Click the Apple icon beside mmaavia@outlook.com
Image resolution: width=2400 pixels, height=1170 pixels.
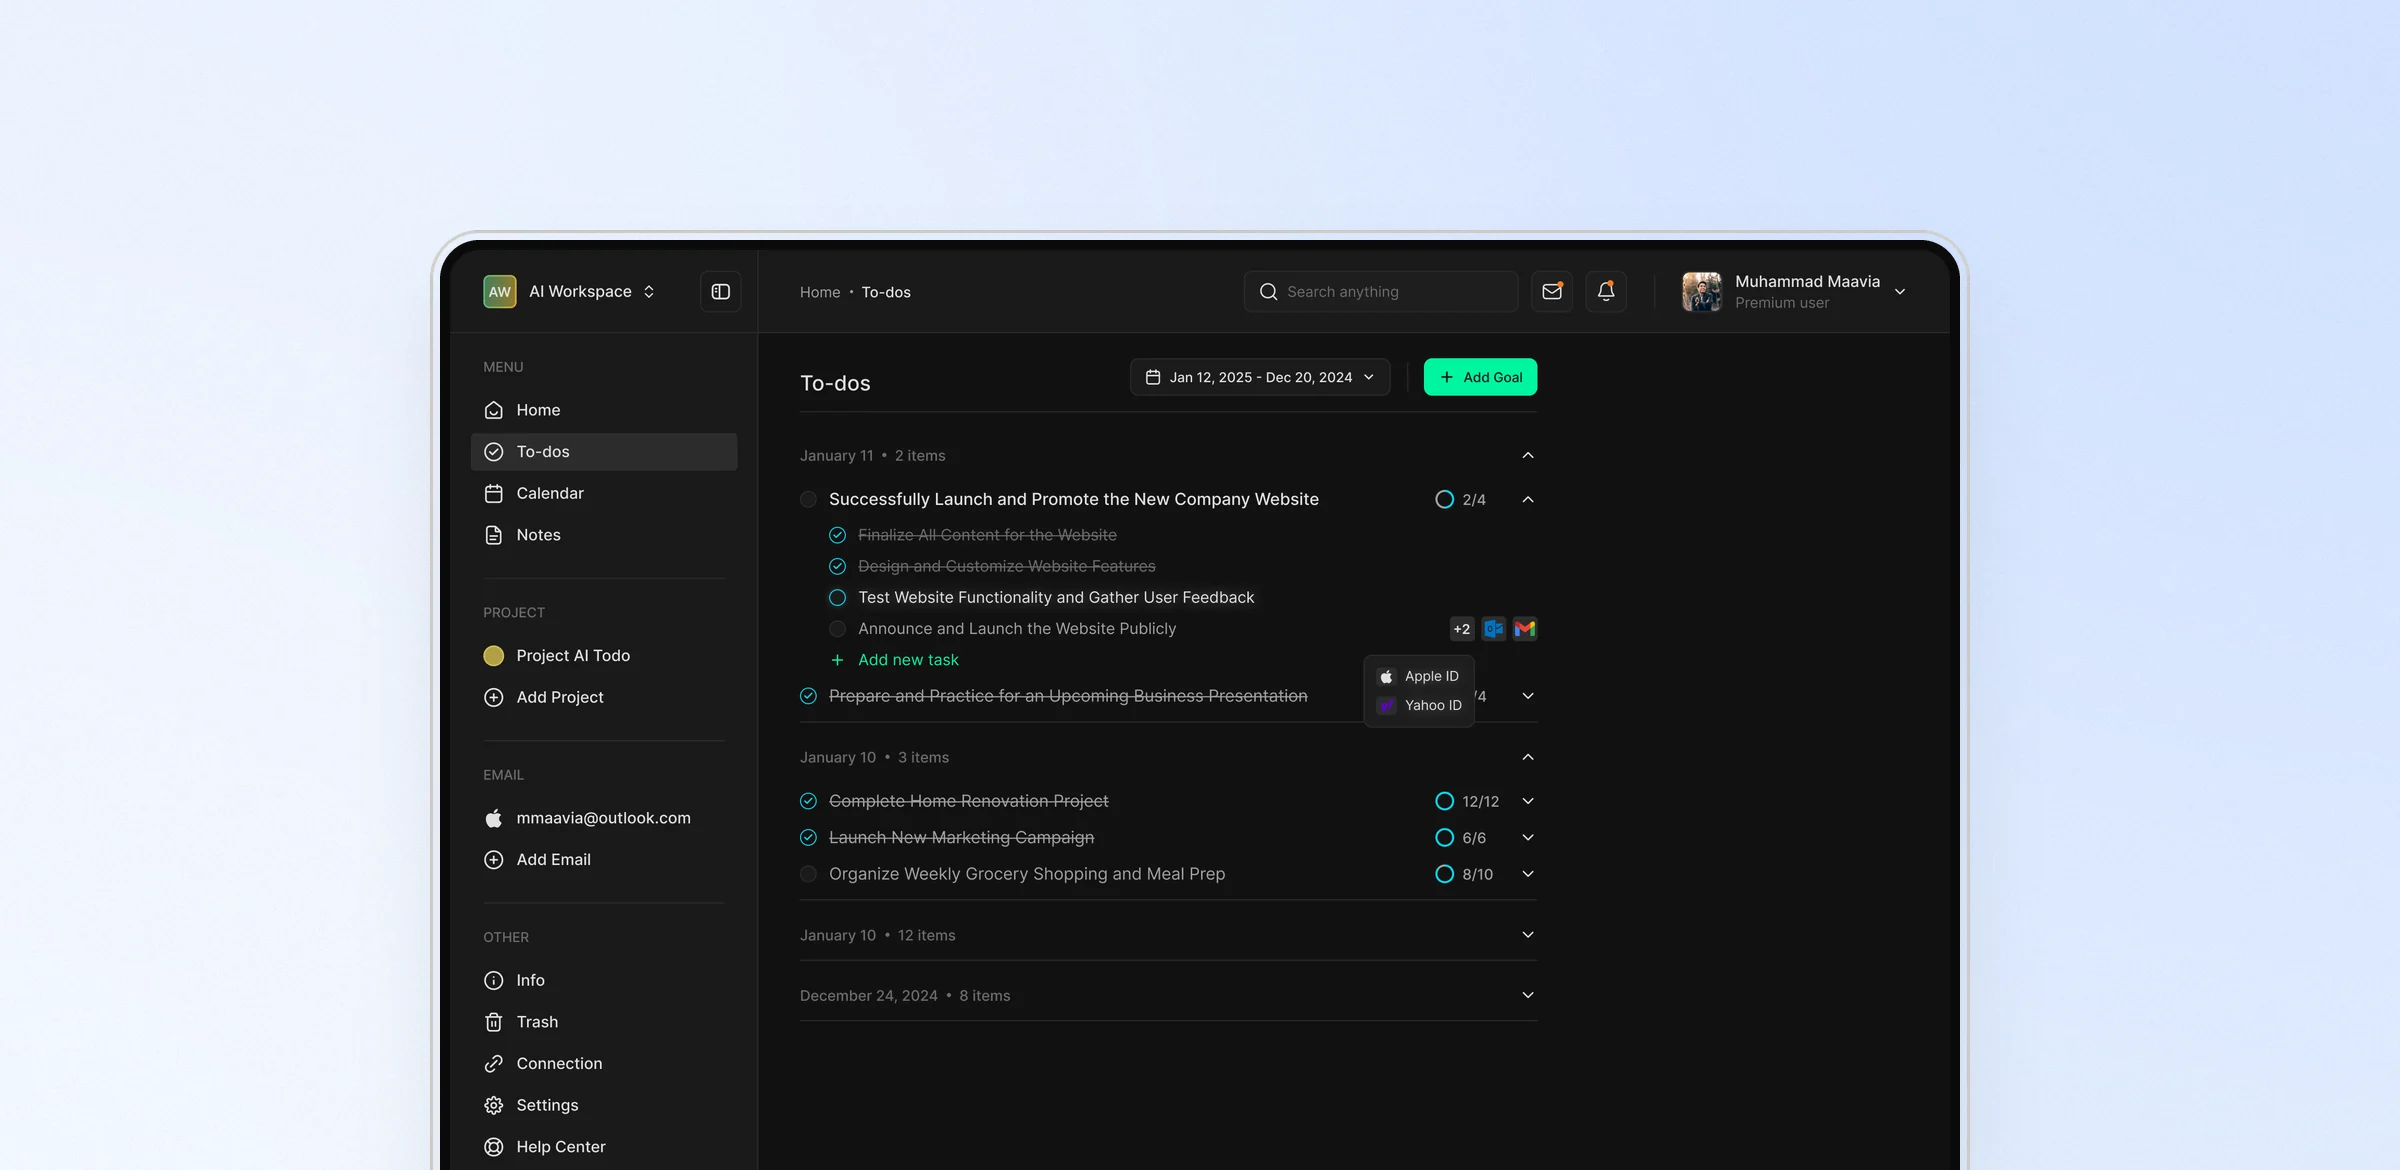point(493,818)
